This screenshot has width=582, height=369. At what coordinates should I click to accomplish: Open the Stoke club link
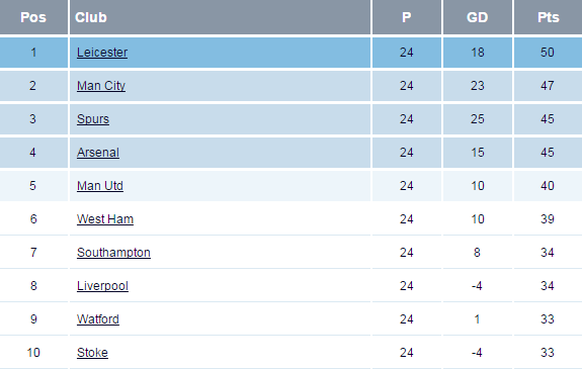tap(92, 353)
